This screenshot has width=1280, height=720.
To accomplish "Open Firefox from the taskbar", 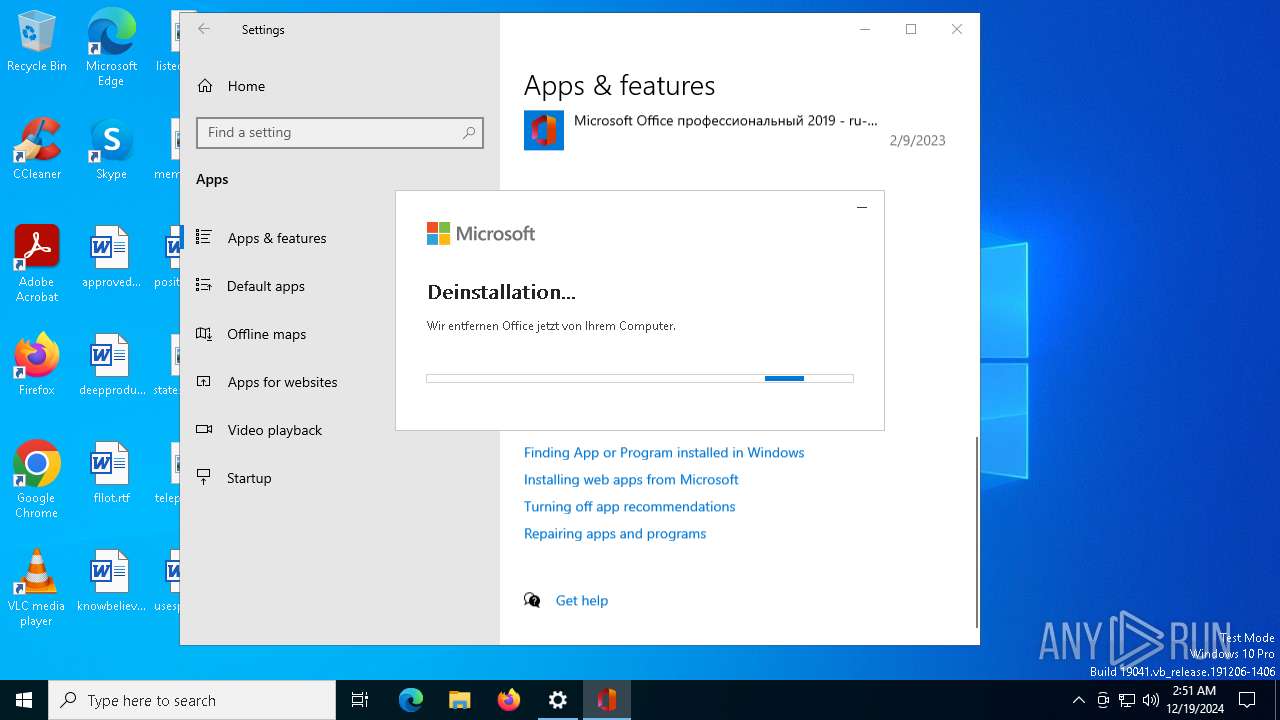I will click(x=509, y=700).
